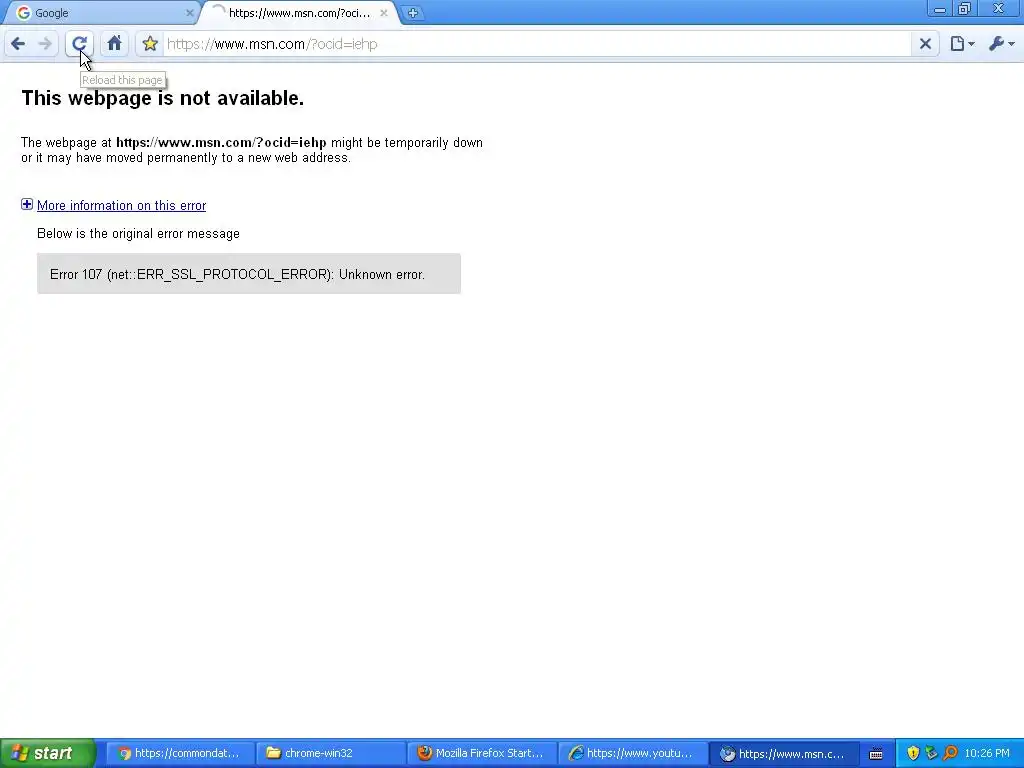This screenshot has height=768, width=1024.
Task: Reload this page with the refresh icon
Action: pos(79,44)
